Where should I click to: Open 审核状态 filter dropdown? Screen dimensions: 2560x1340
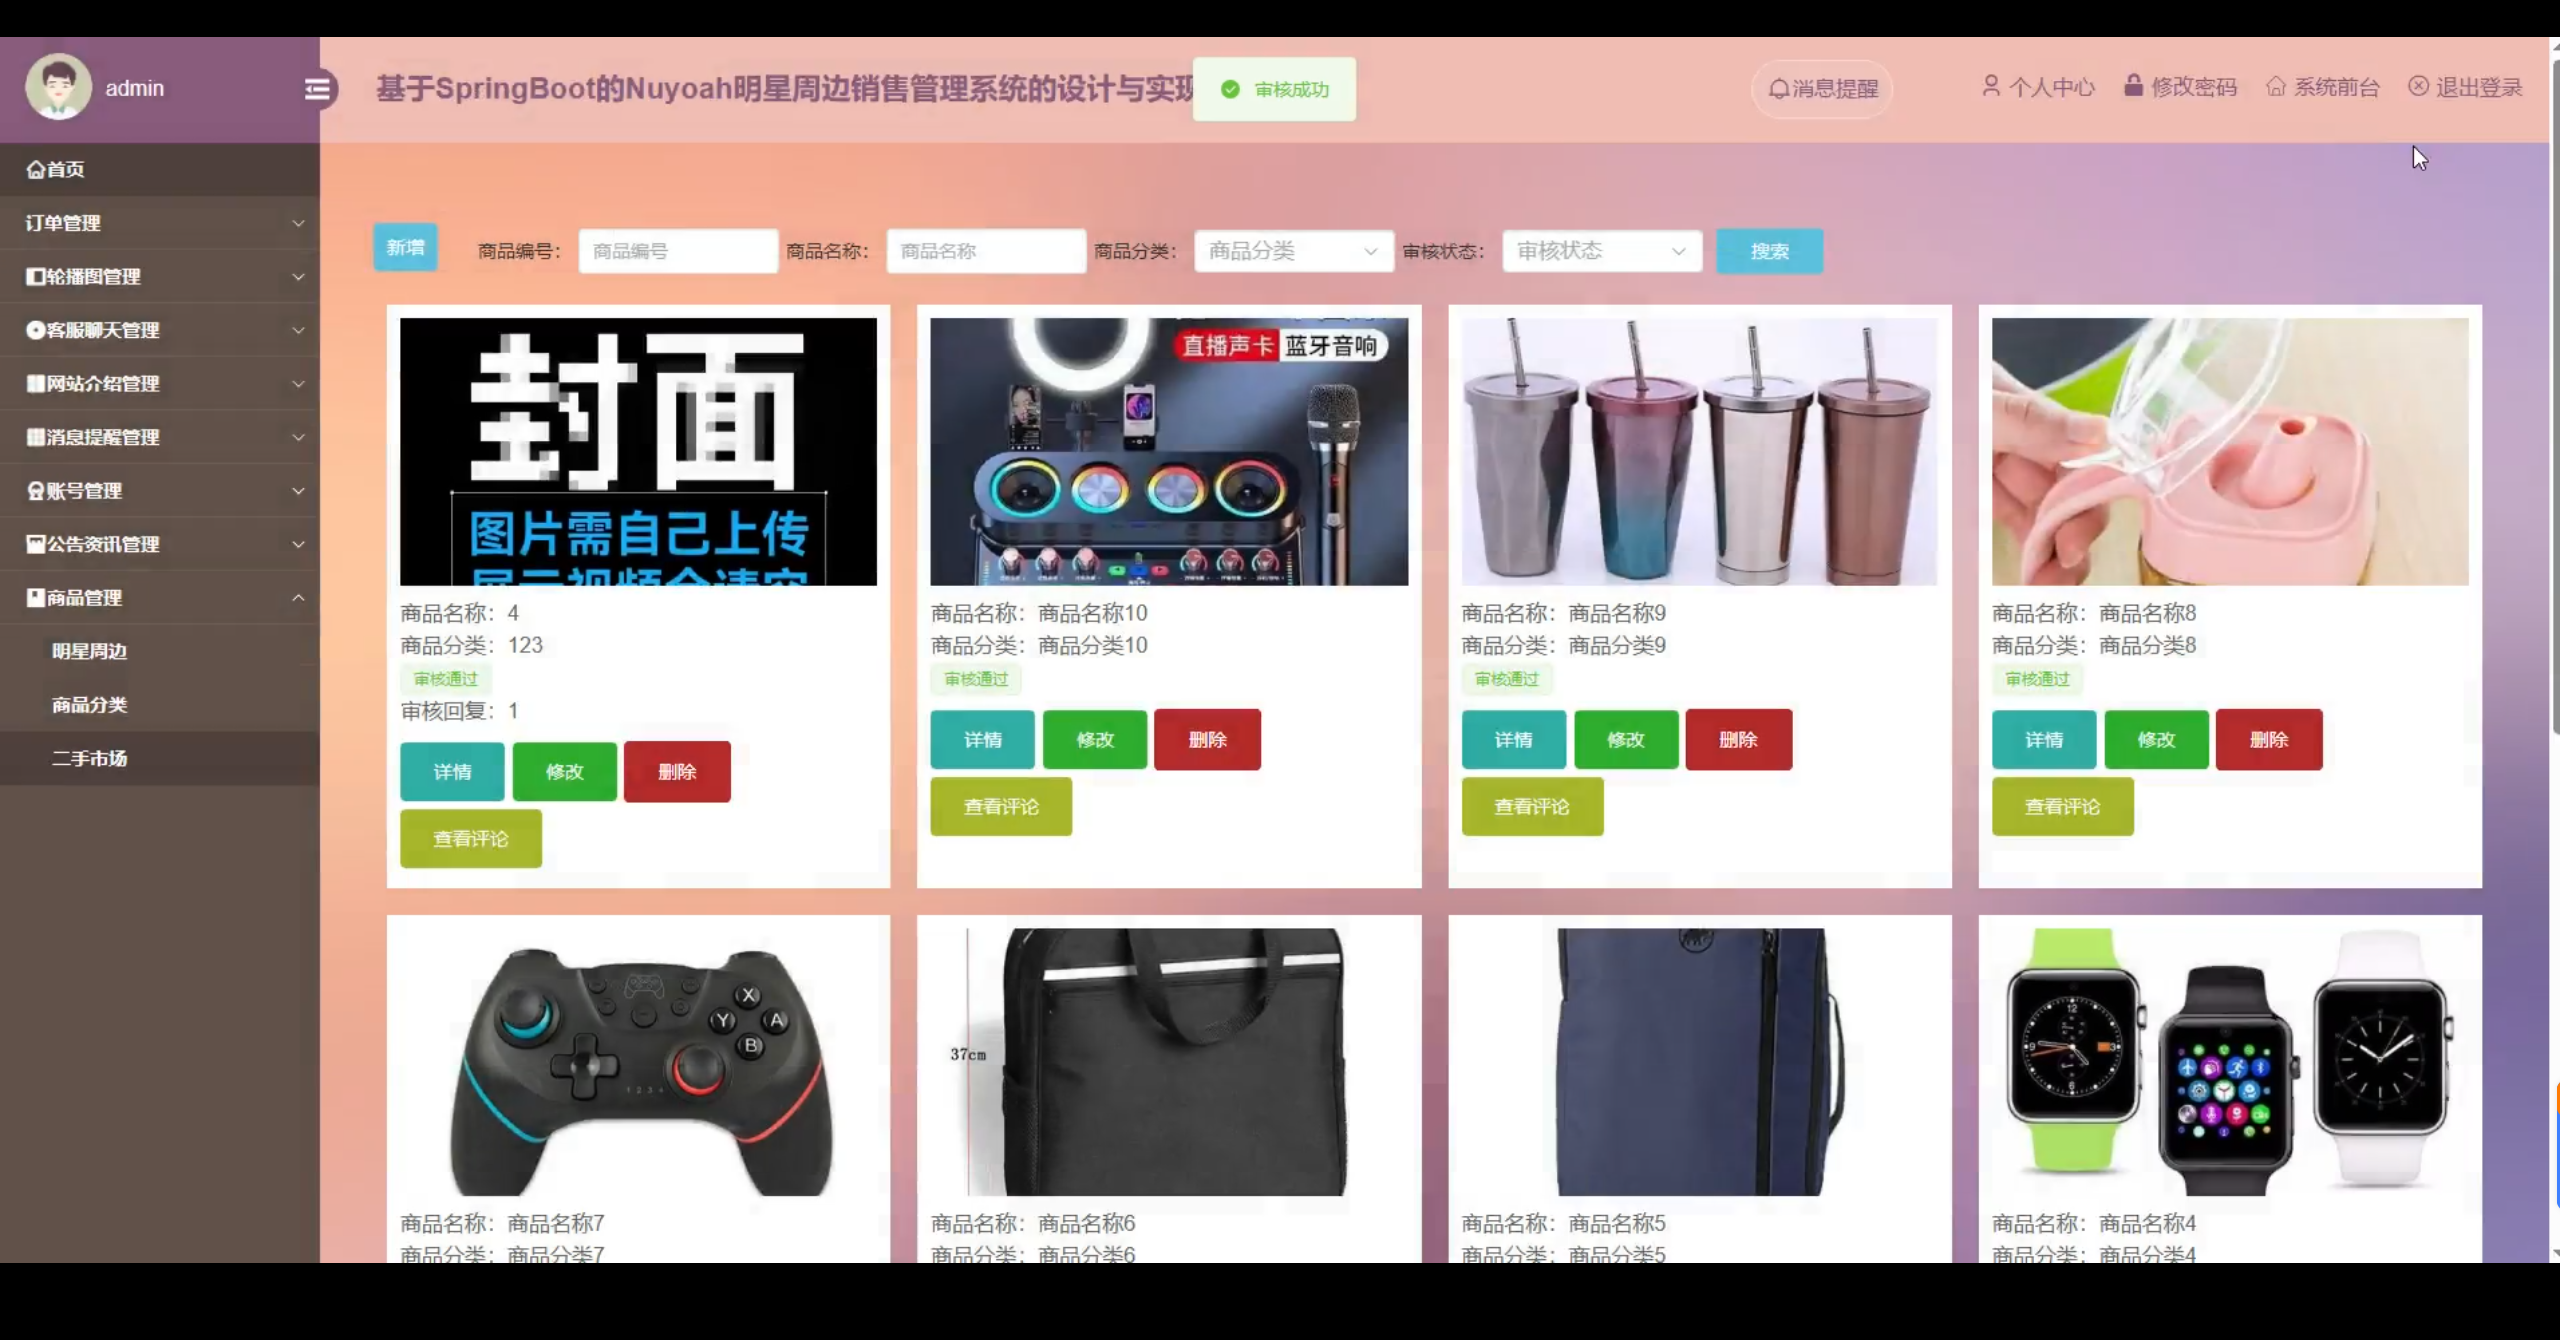click(1600, 251)
